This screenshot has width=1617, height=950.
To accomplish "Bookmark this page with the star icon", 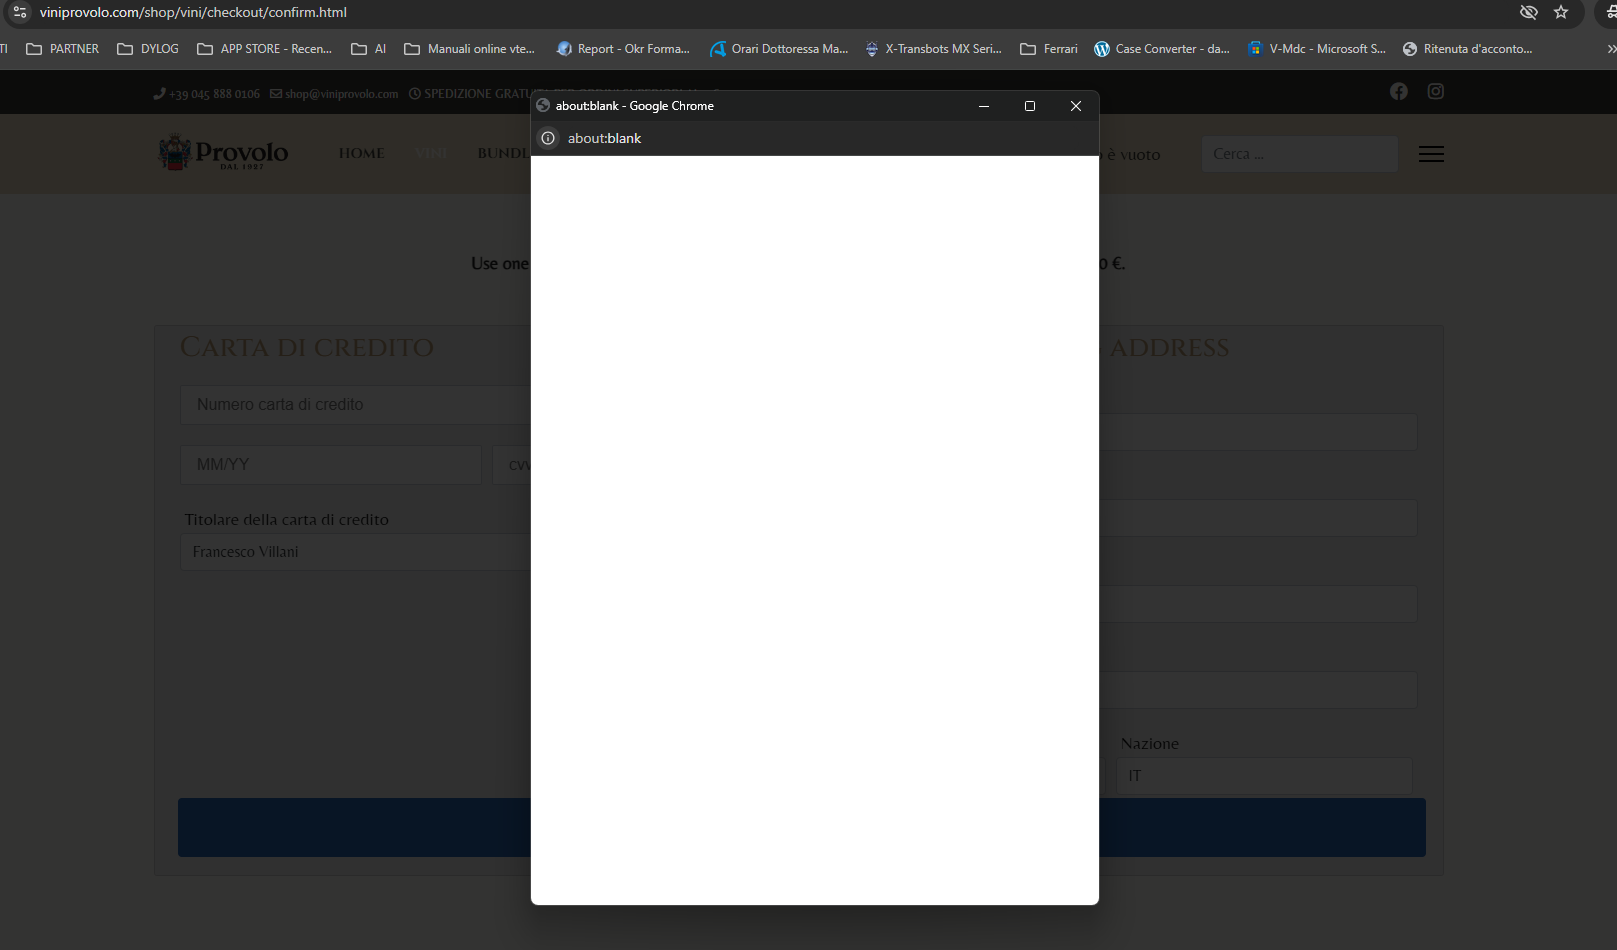I will pyautogui.click(x=1561, y=12).
